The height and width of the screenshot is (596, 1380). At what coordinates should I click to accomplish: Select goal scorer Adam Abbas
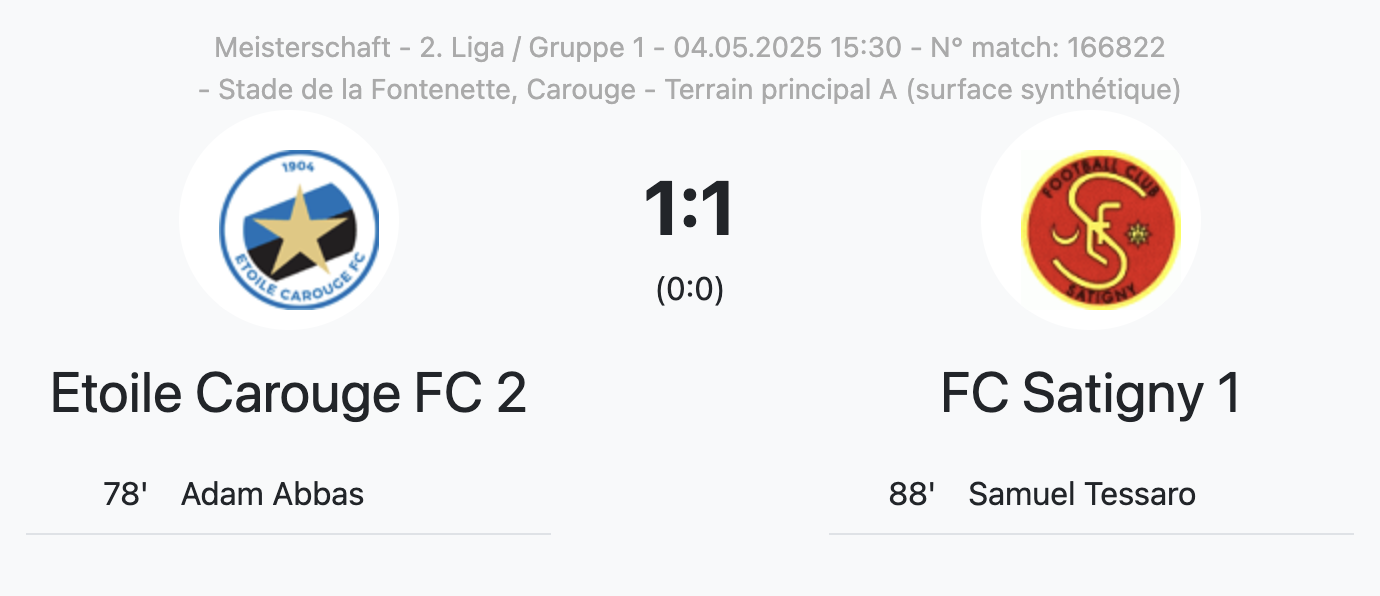tap(272, 494)
